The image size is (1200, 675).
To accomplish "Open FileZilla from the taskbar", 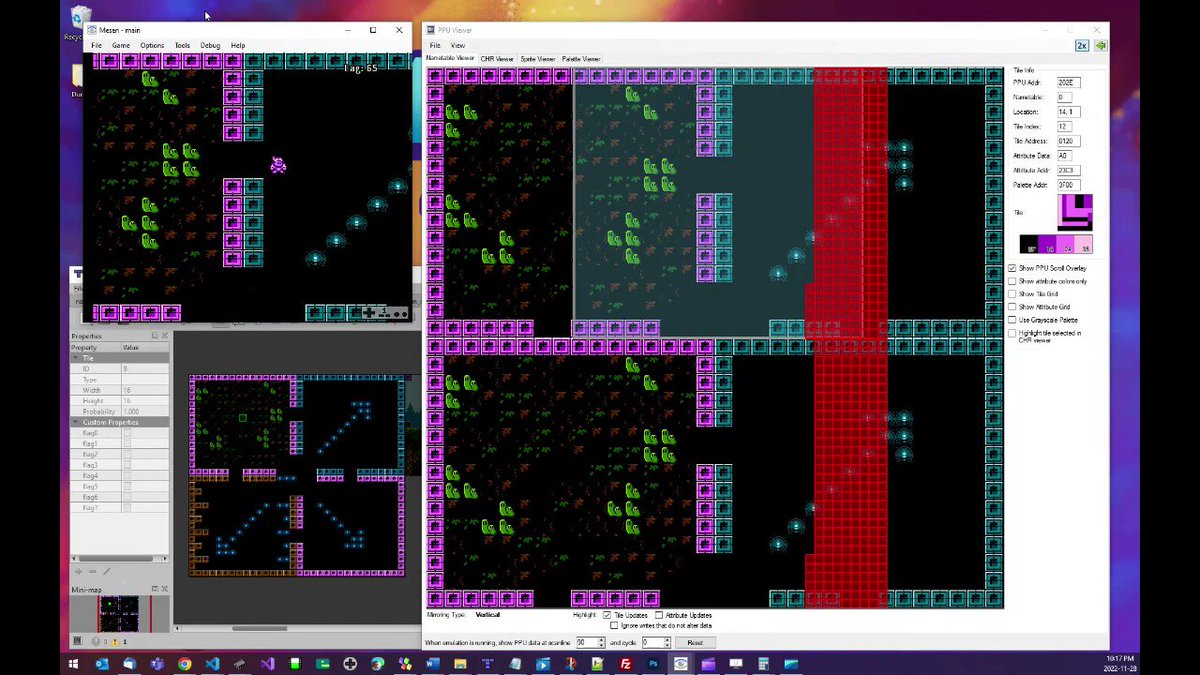I will [625, 663].
